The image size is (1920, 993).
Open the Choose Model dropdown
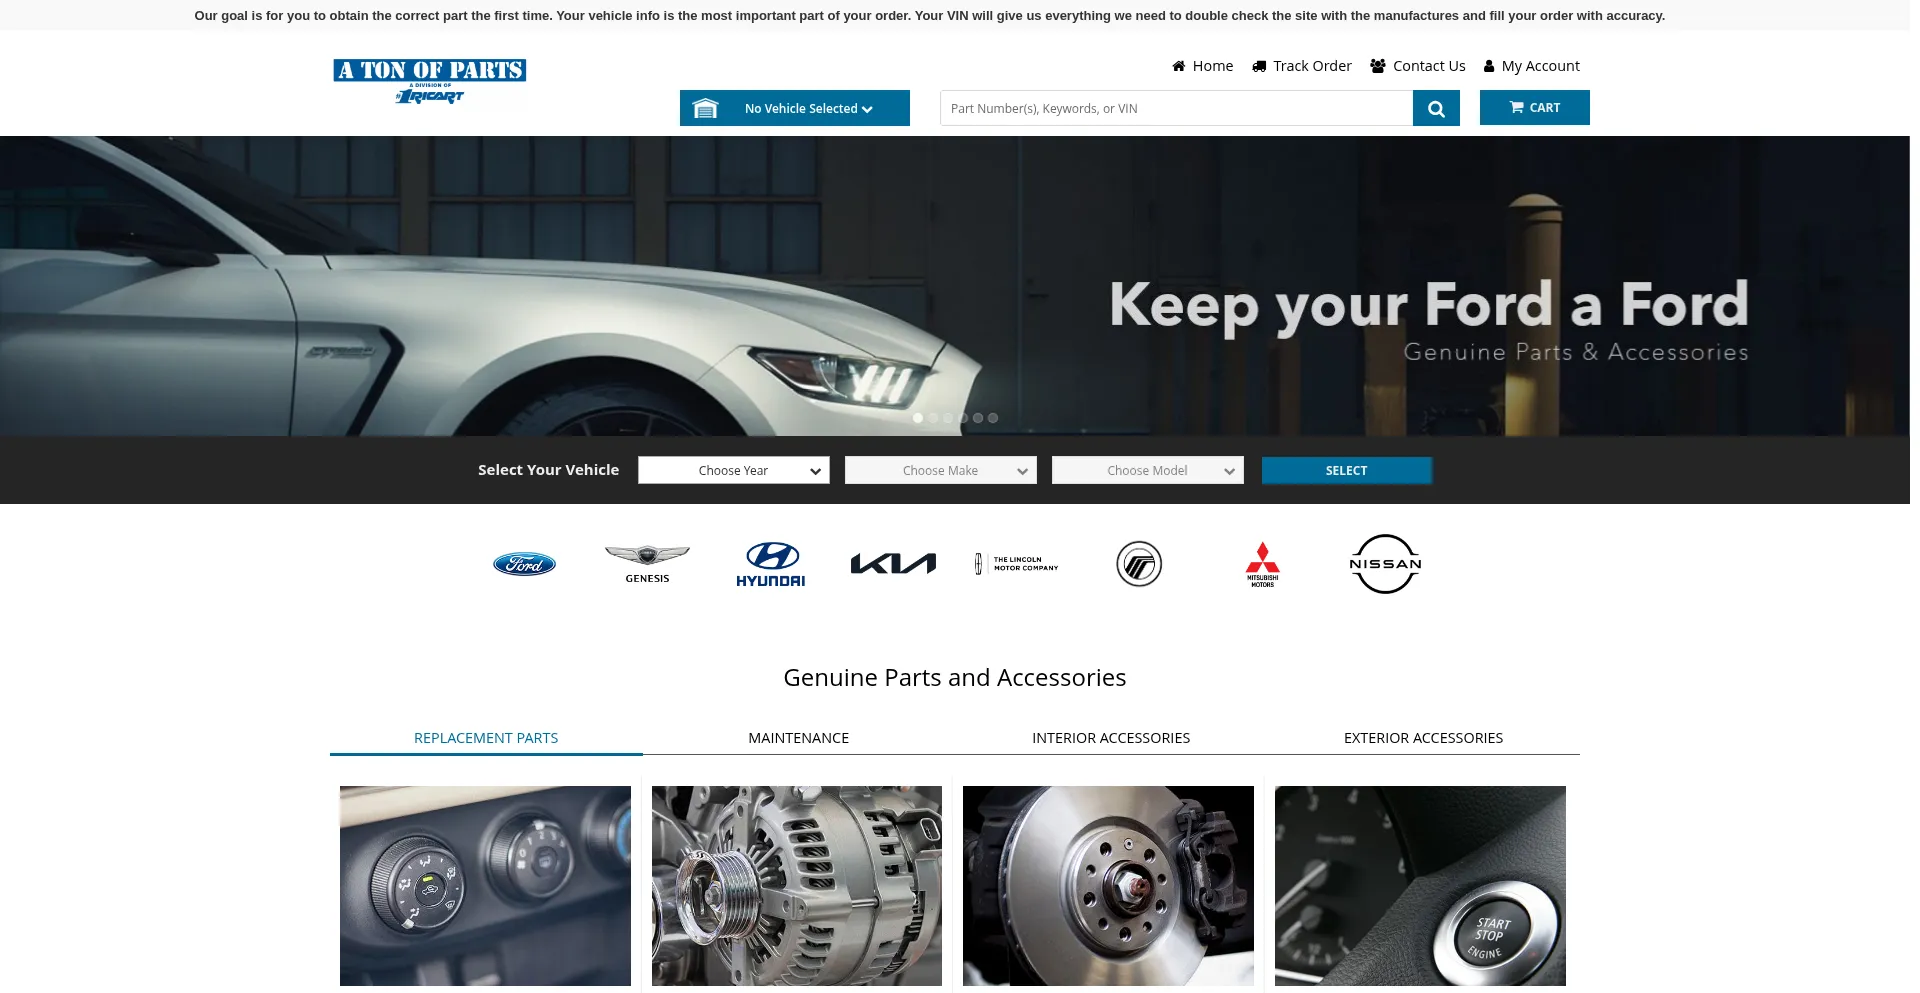click(x=1148, y=470)
